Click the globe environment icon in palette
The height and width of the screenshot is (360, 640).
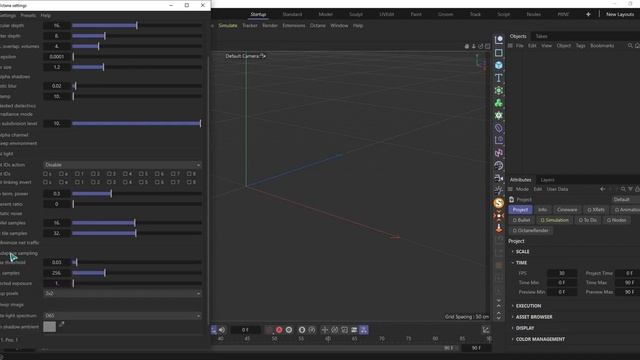[499, 166]
